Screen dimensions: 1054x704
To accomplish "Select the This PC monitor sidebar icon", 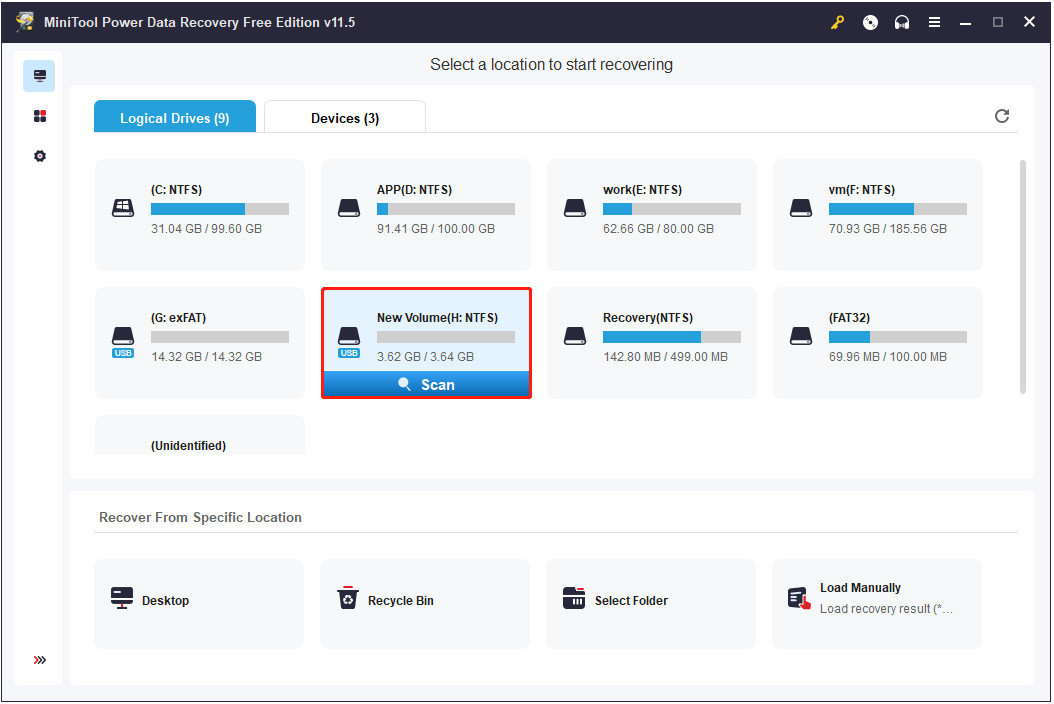I will 39,76.
